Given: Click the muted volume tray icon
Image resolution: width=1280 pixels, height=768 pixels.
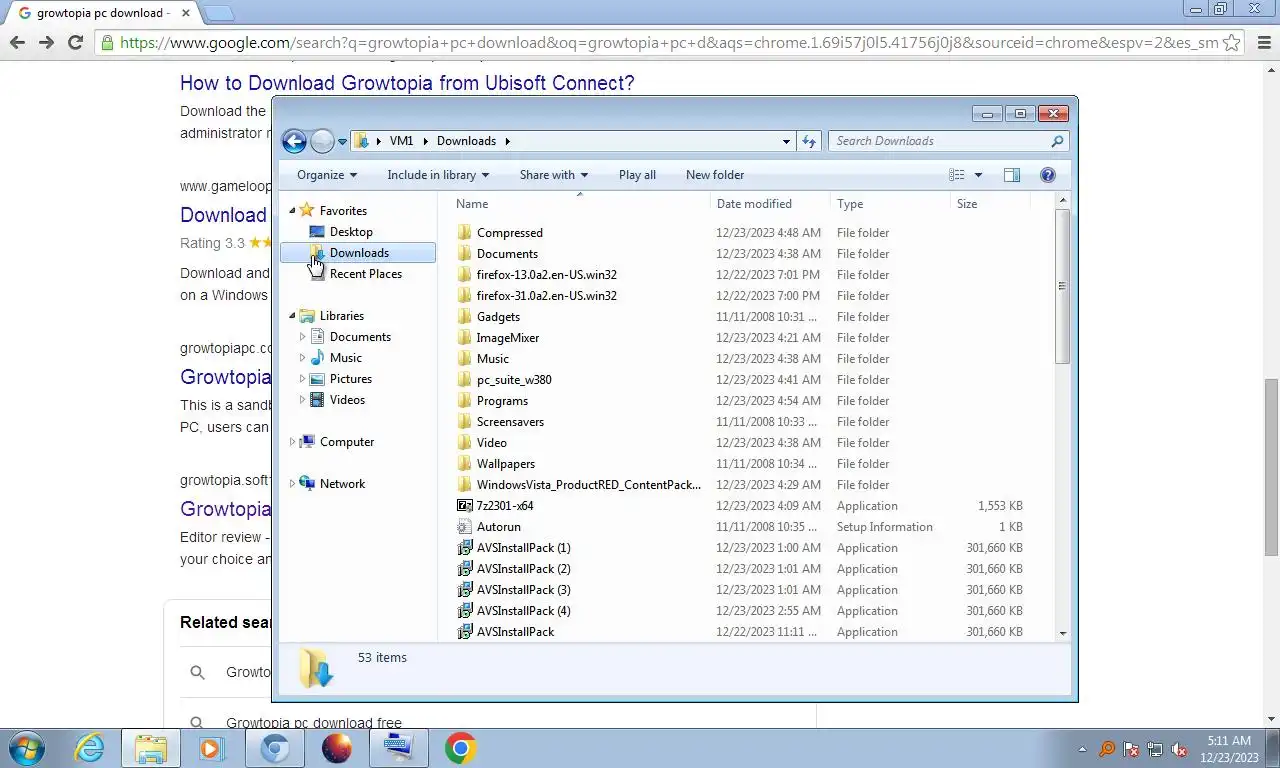Looking at the screenshot, I should pos(1179,749).
